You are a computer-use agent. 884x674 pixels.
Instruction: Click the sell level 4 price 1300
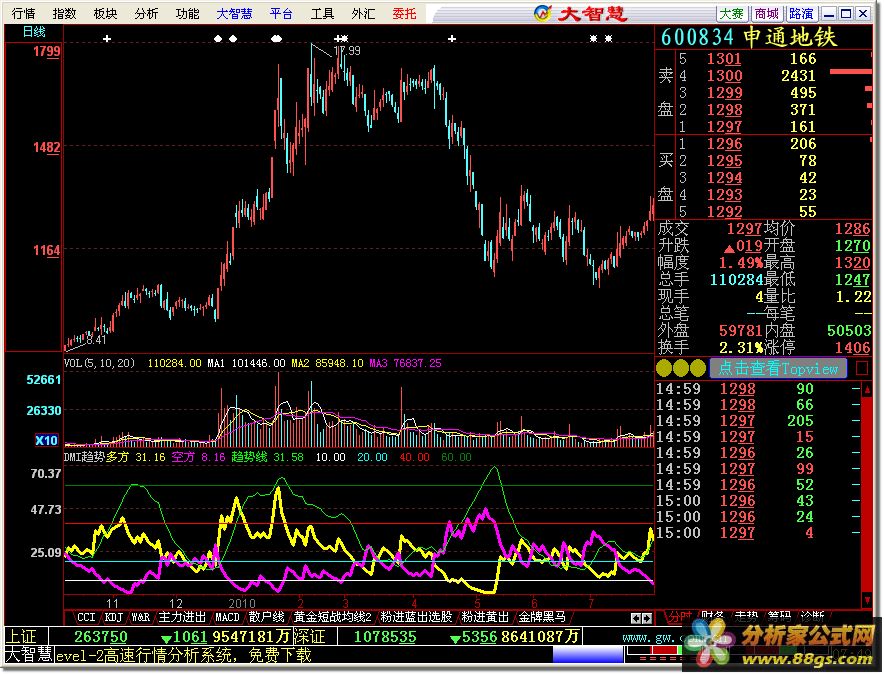[724, 76]
